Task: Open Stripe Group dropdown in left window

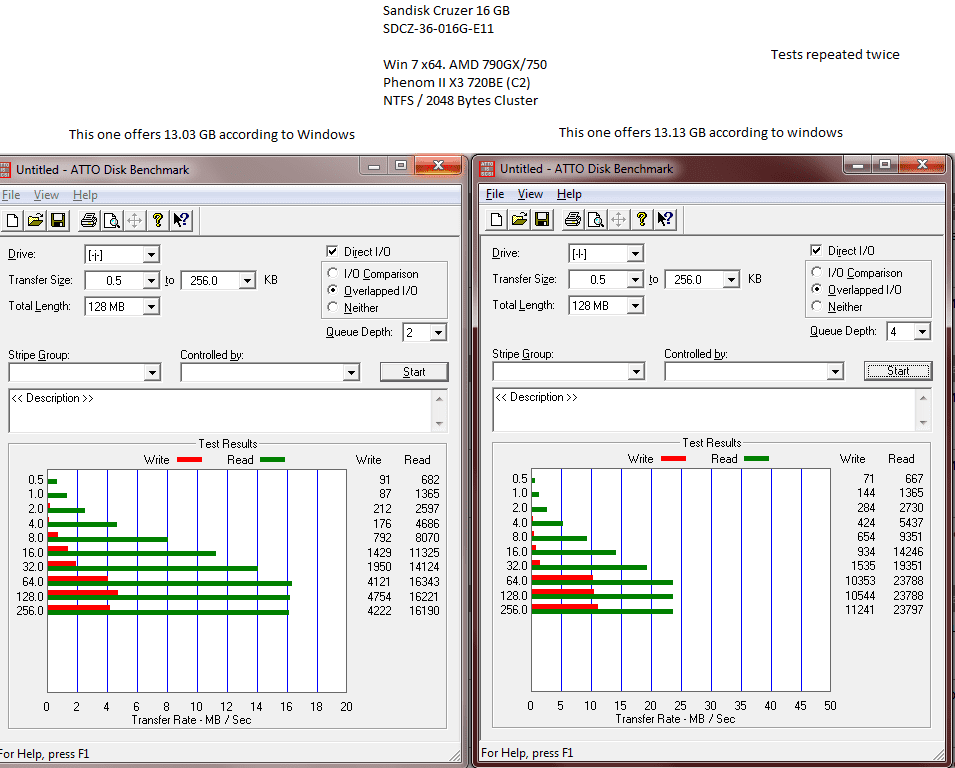Action: (152, 372)
